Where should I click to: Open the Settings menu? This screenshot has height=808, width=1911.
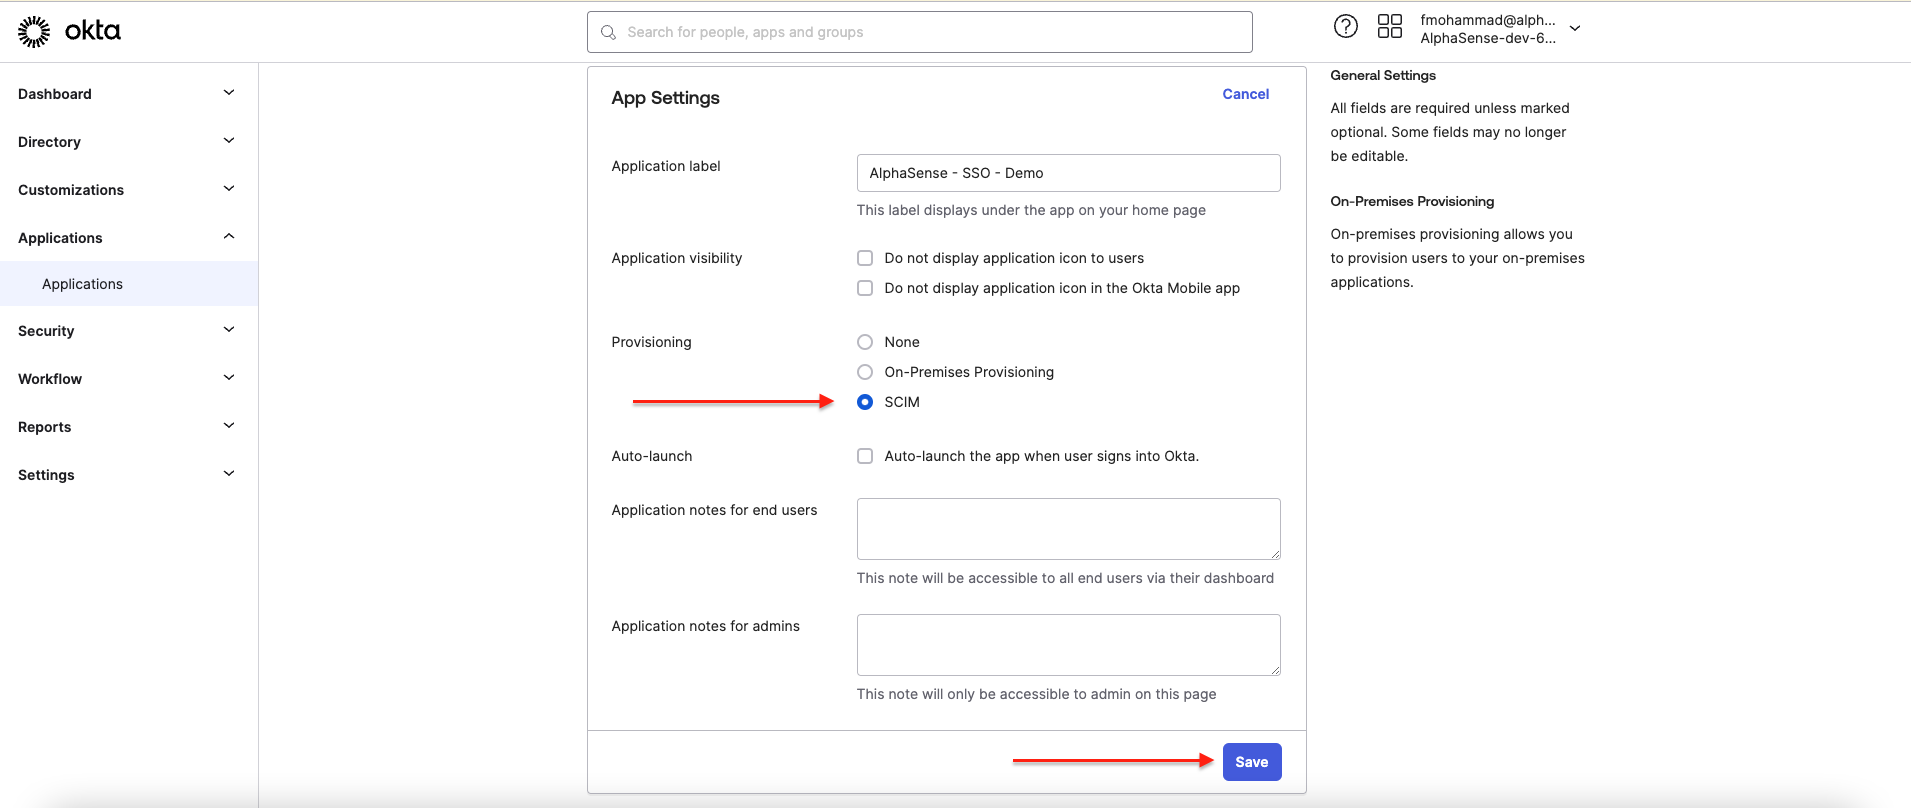tap(128, 475)
